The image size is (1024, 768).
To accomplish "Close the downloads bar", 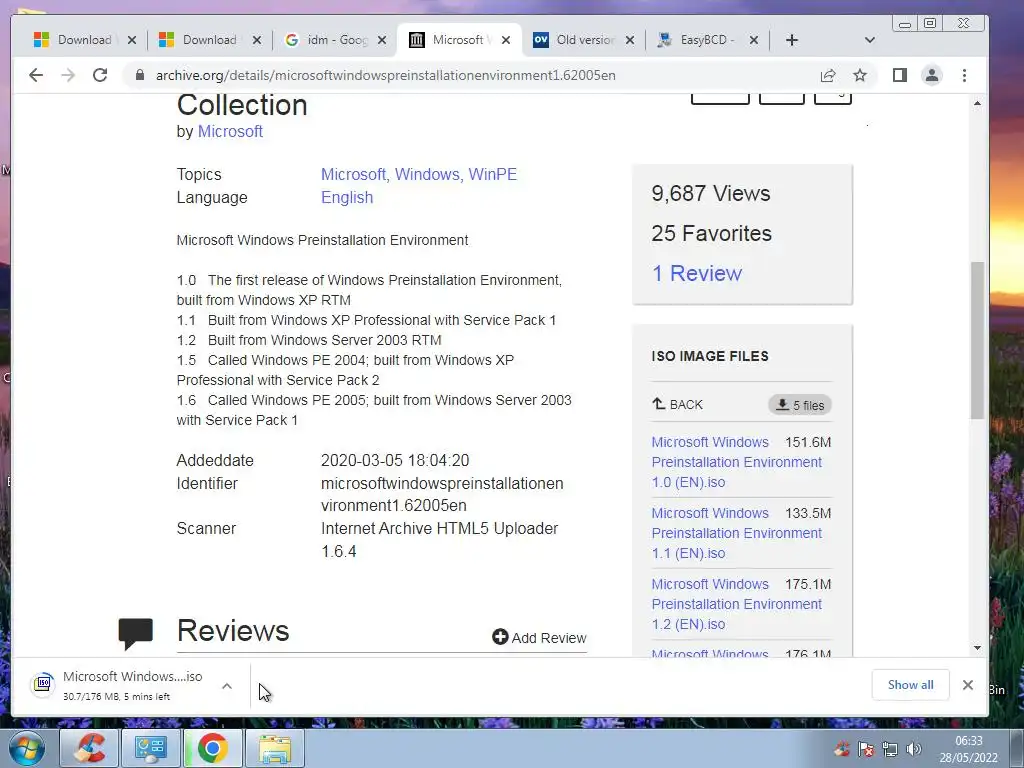I will 968,684.
